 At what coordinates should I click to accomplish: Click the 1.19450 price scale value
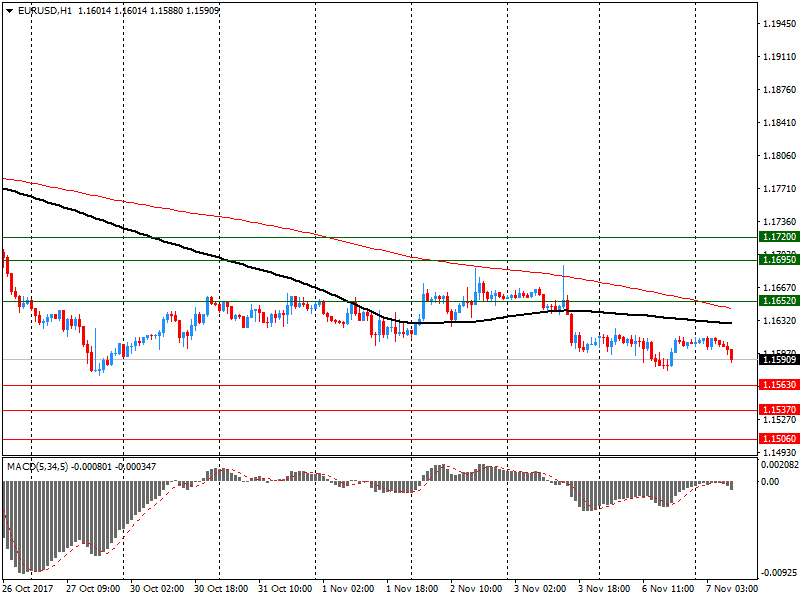click(780, 23)
